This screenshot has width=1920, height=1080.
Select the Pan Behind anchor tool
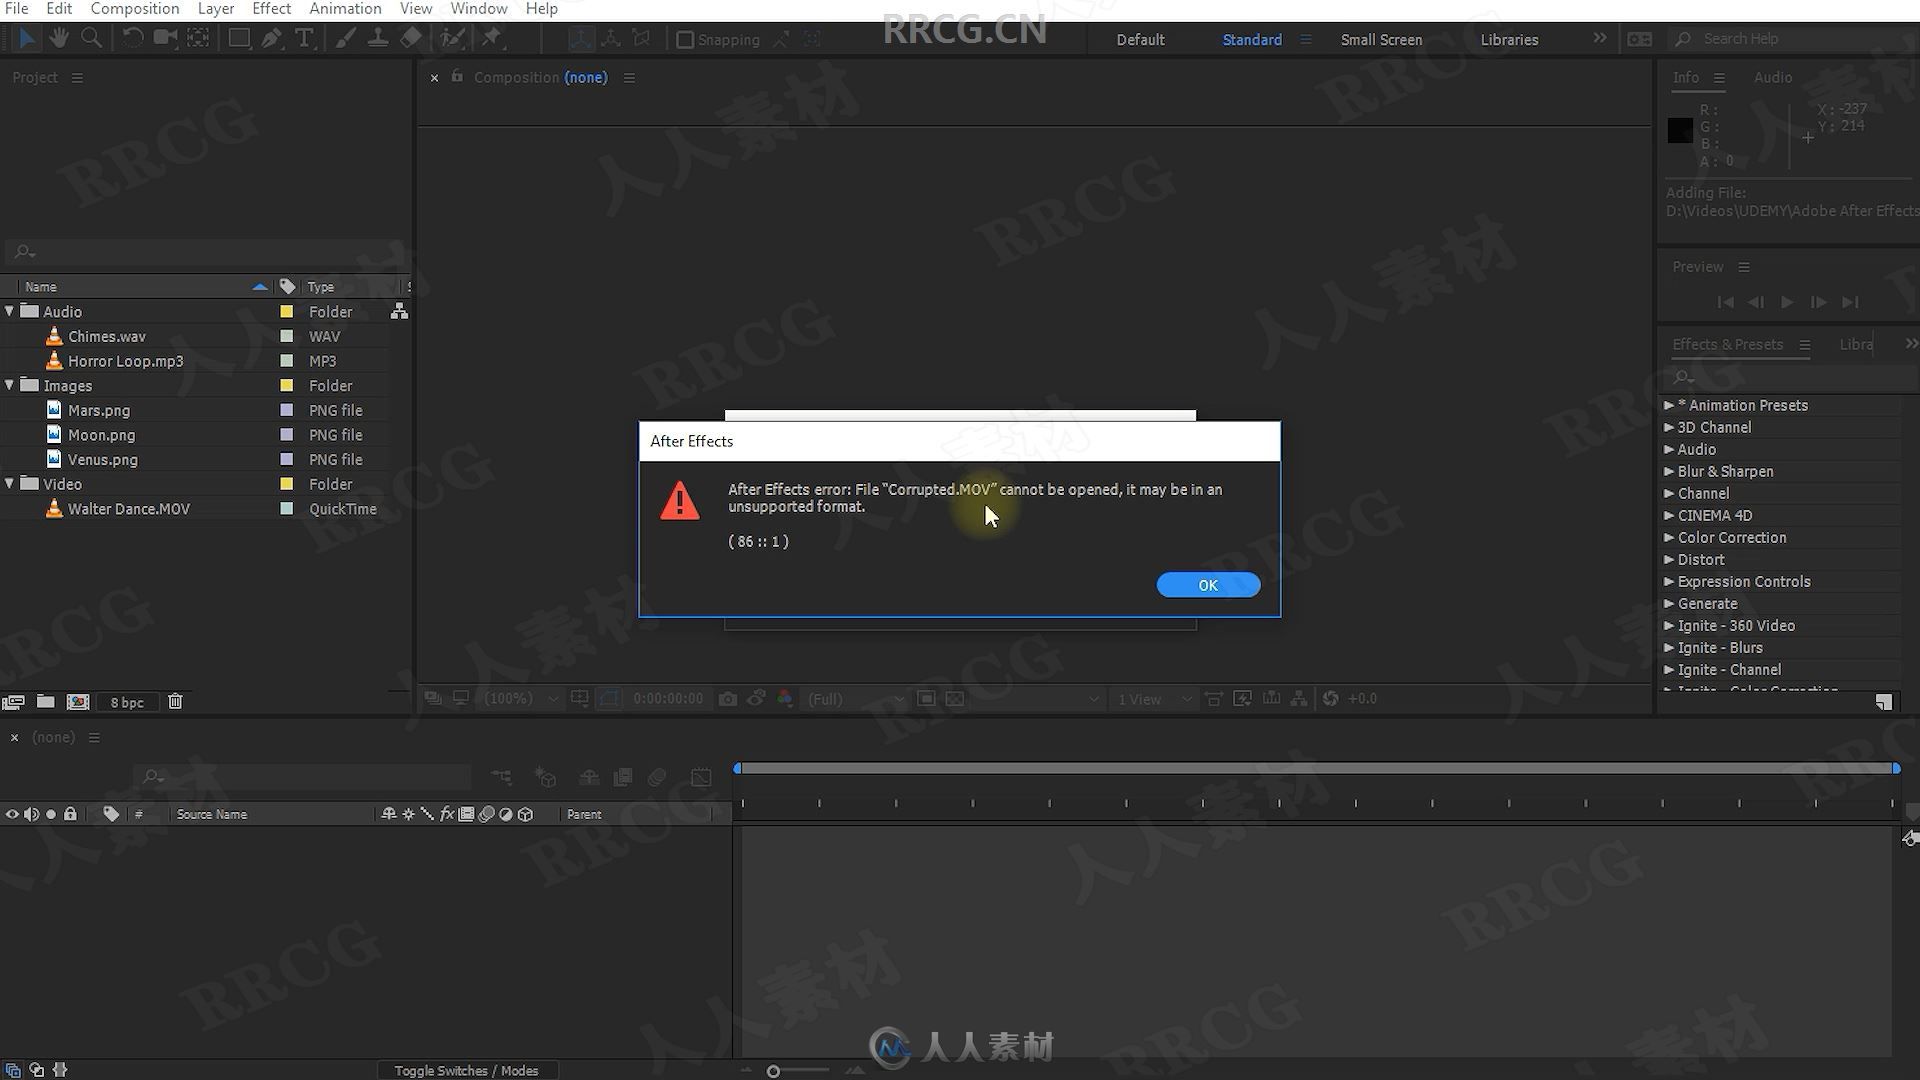click(x=198, y=38)
